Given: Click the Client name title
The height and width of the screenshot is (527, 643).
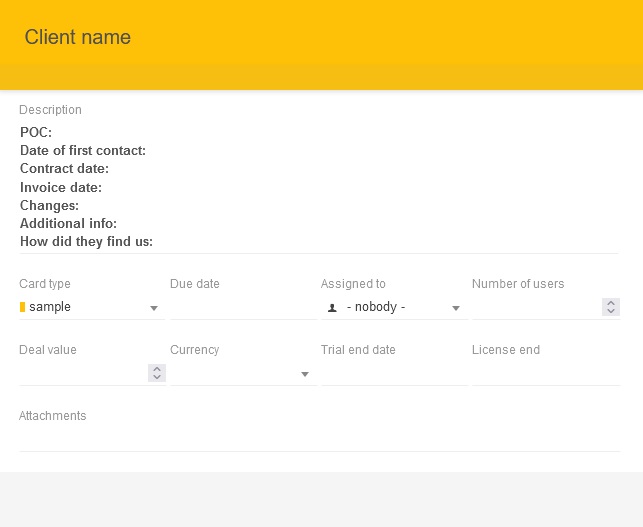Looking at the screenshot, I should click(x=78, y=37).
